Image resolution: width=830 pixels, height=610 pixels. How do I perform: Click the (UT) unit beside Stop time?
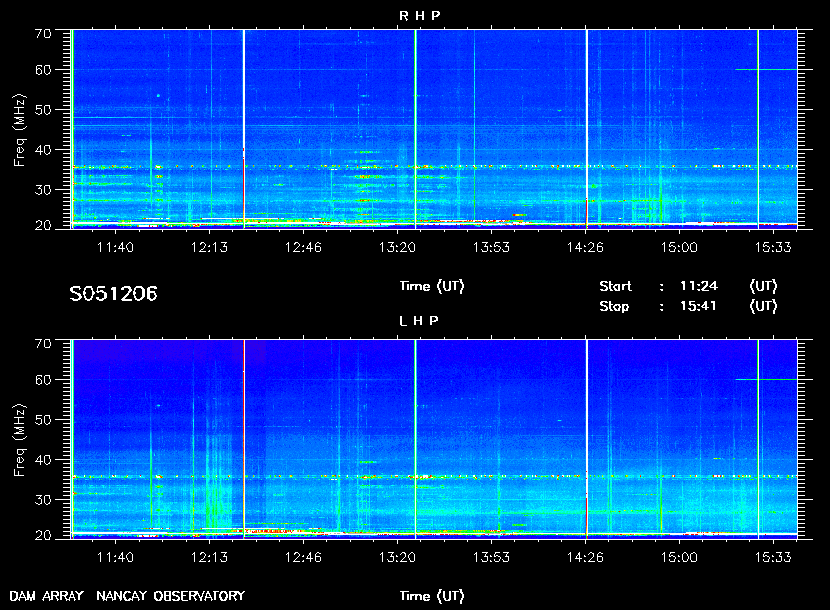click(763, 306)
